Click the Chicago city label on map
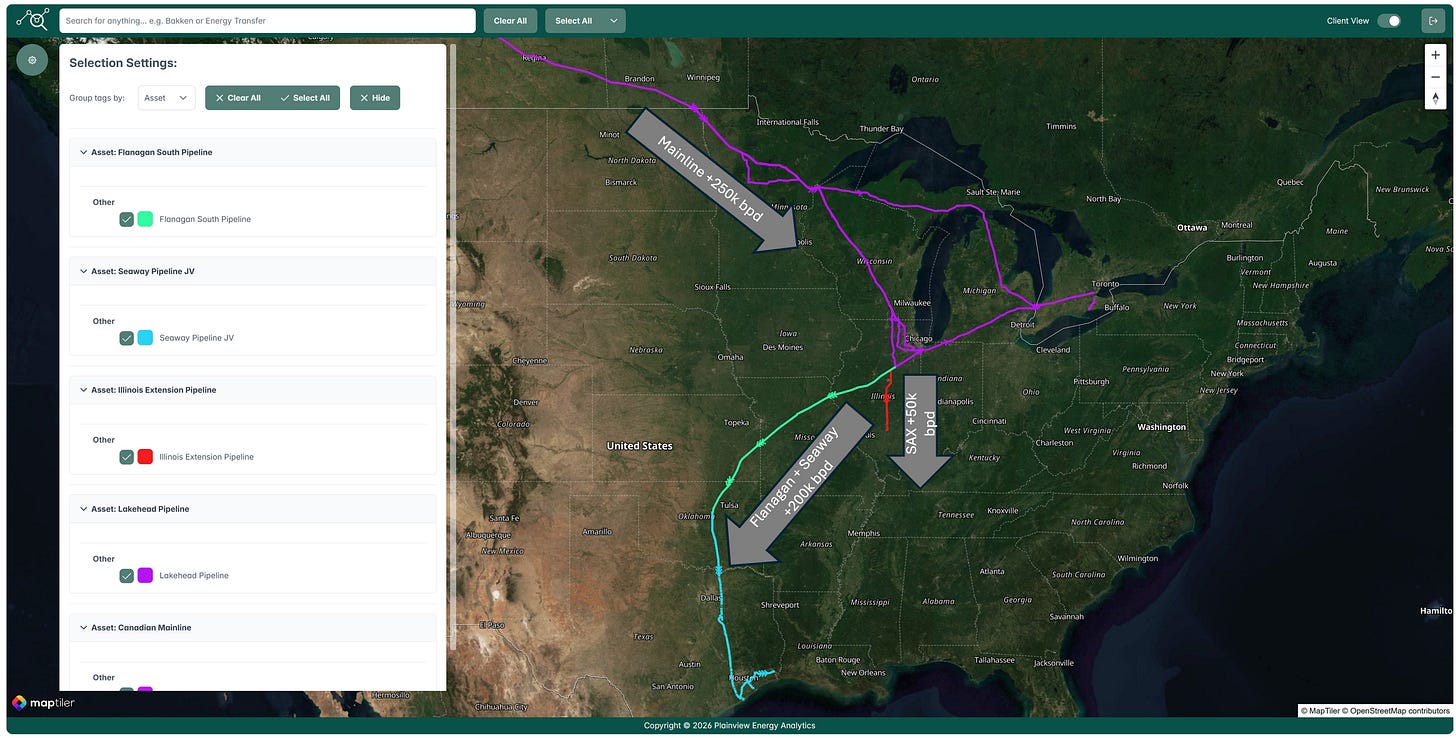The image size is (1456, 738). click(918, 339)
